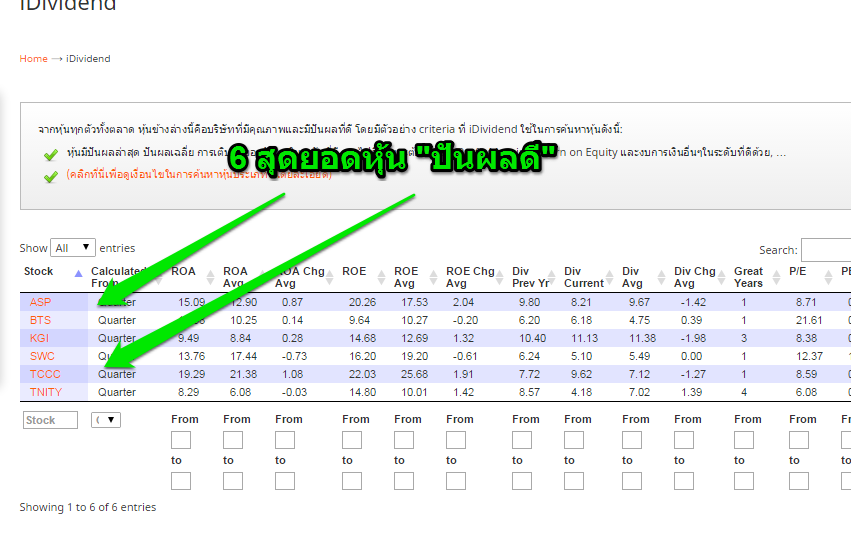Click the Great Years to filter box
The height and width of the screenshot is (560, 851).
744,481
